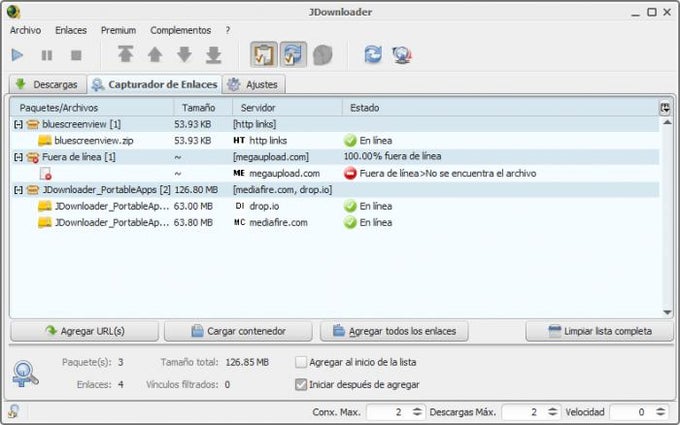Viewport: 680px width, 425px height.
Task: Click Agregar todos los enlaces button
Action: tap(394, 331)
